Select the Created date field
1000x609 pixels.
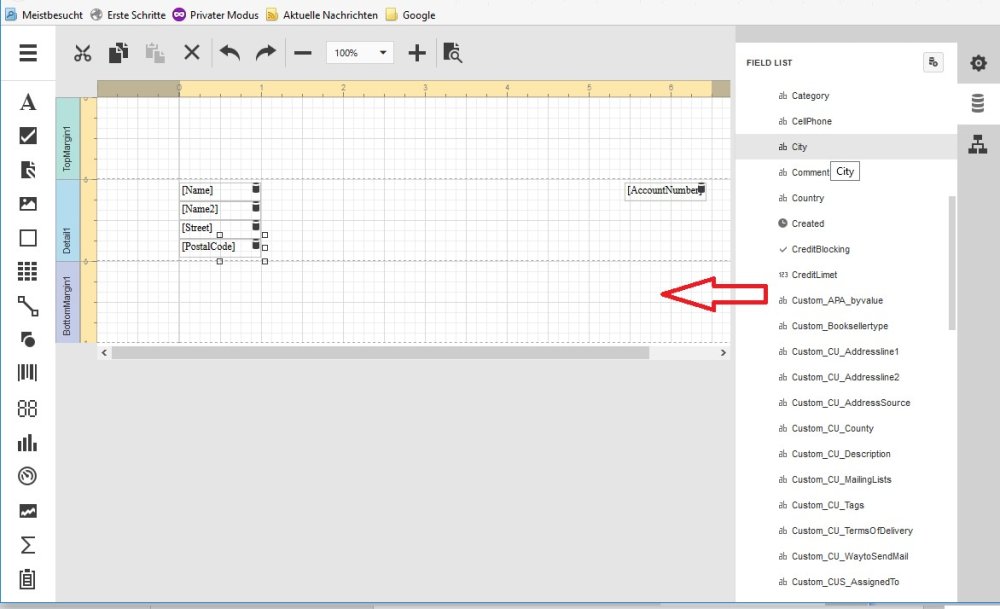point(846,223)
